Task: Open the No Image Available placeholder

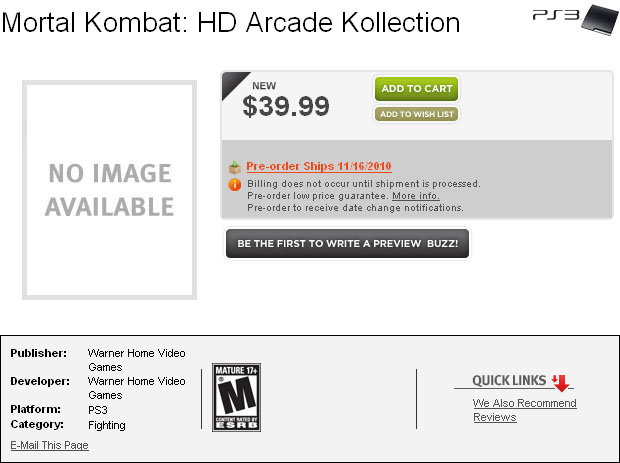Action: [x=110, y=190]
